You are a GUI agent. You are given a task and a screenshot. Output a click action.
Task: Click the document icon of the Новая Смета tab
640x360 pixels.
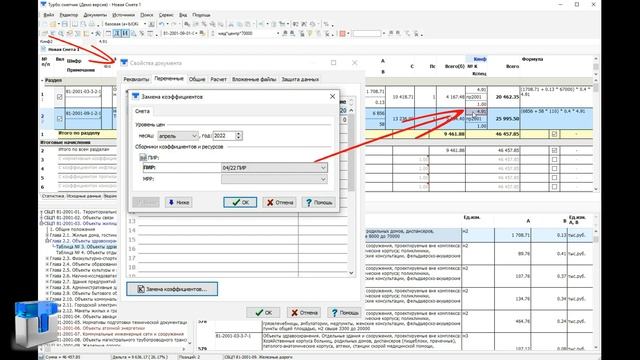pos(44,49)
